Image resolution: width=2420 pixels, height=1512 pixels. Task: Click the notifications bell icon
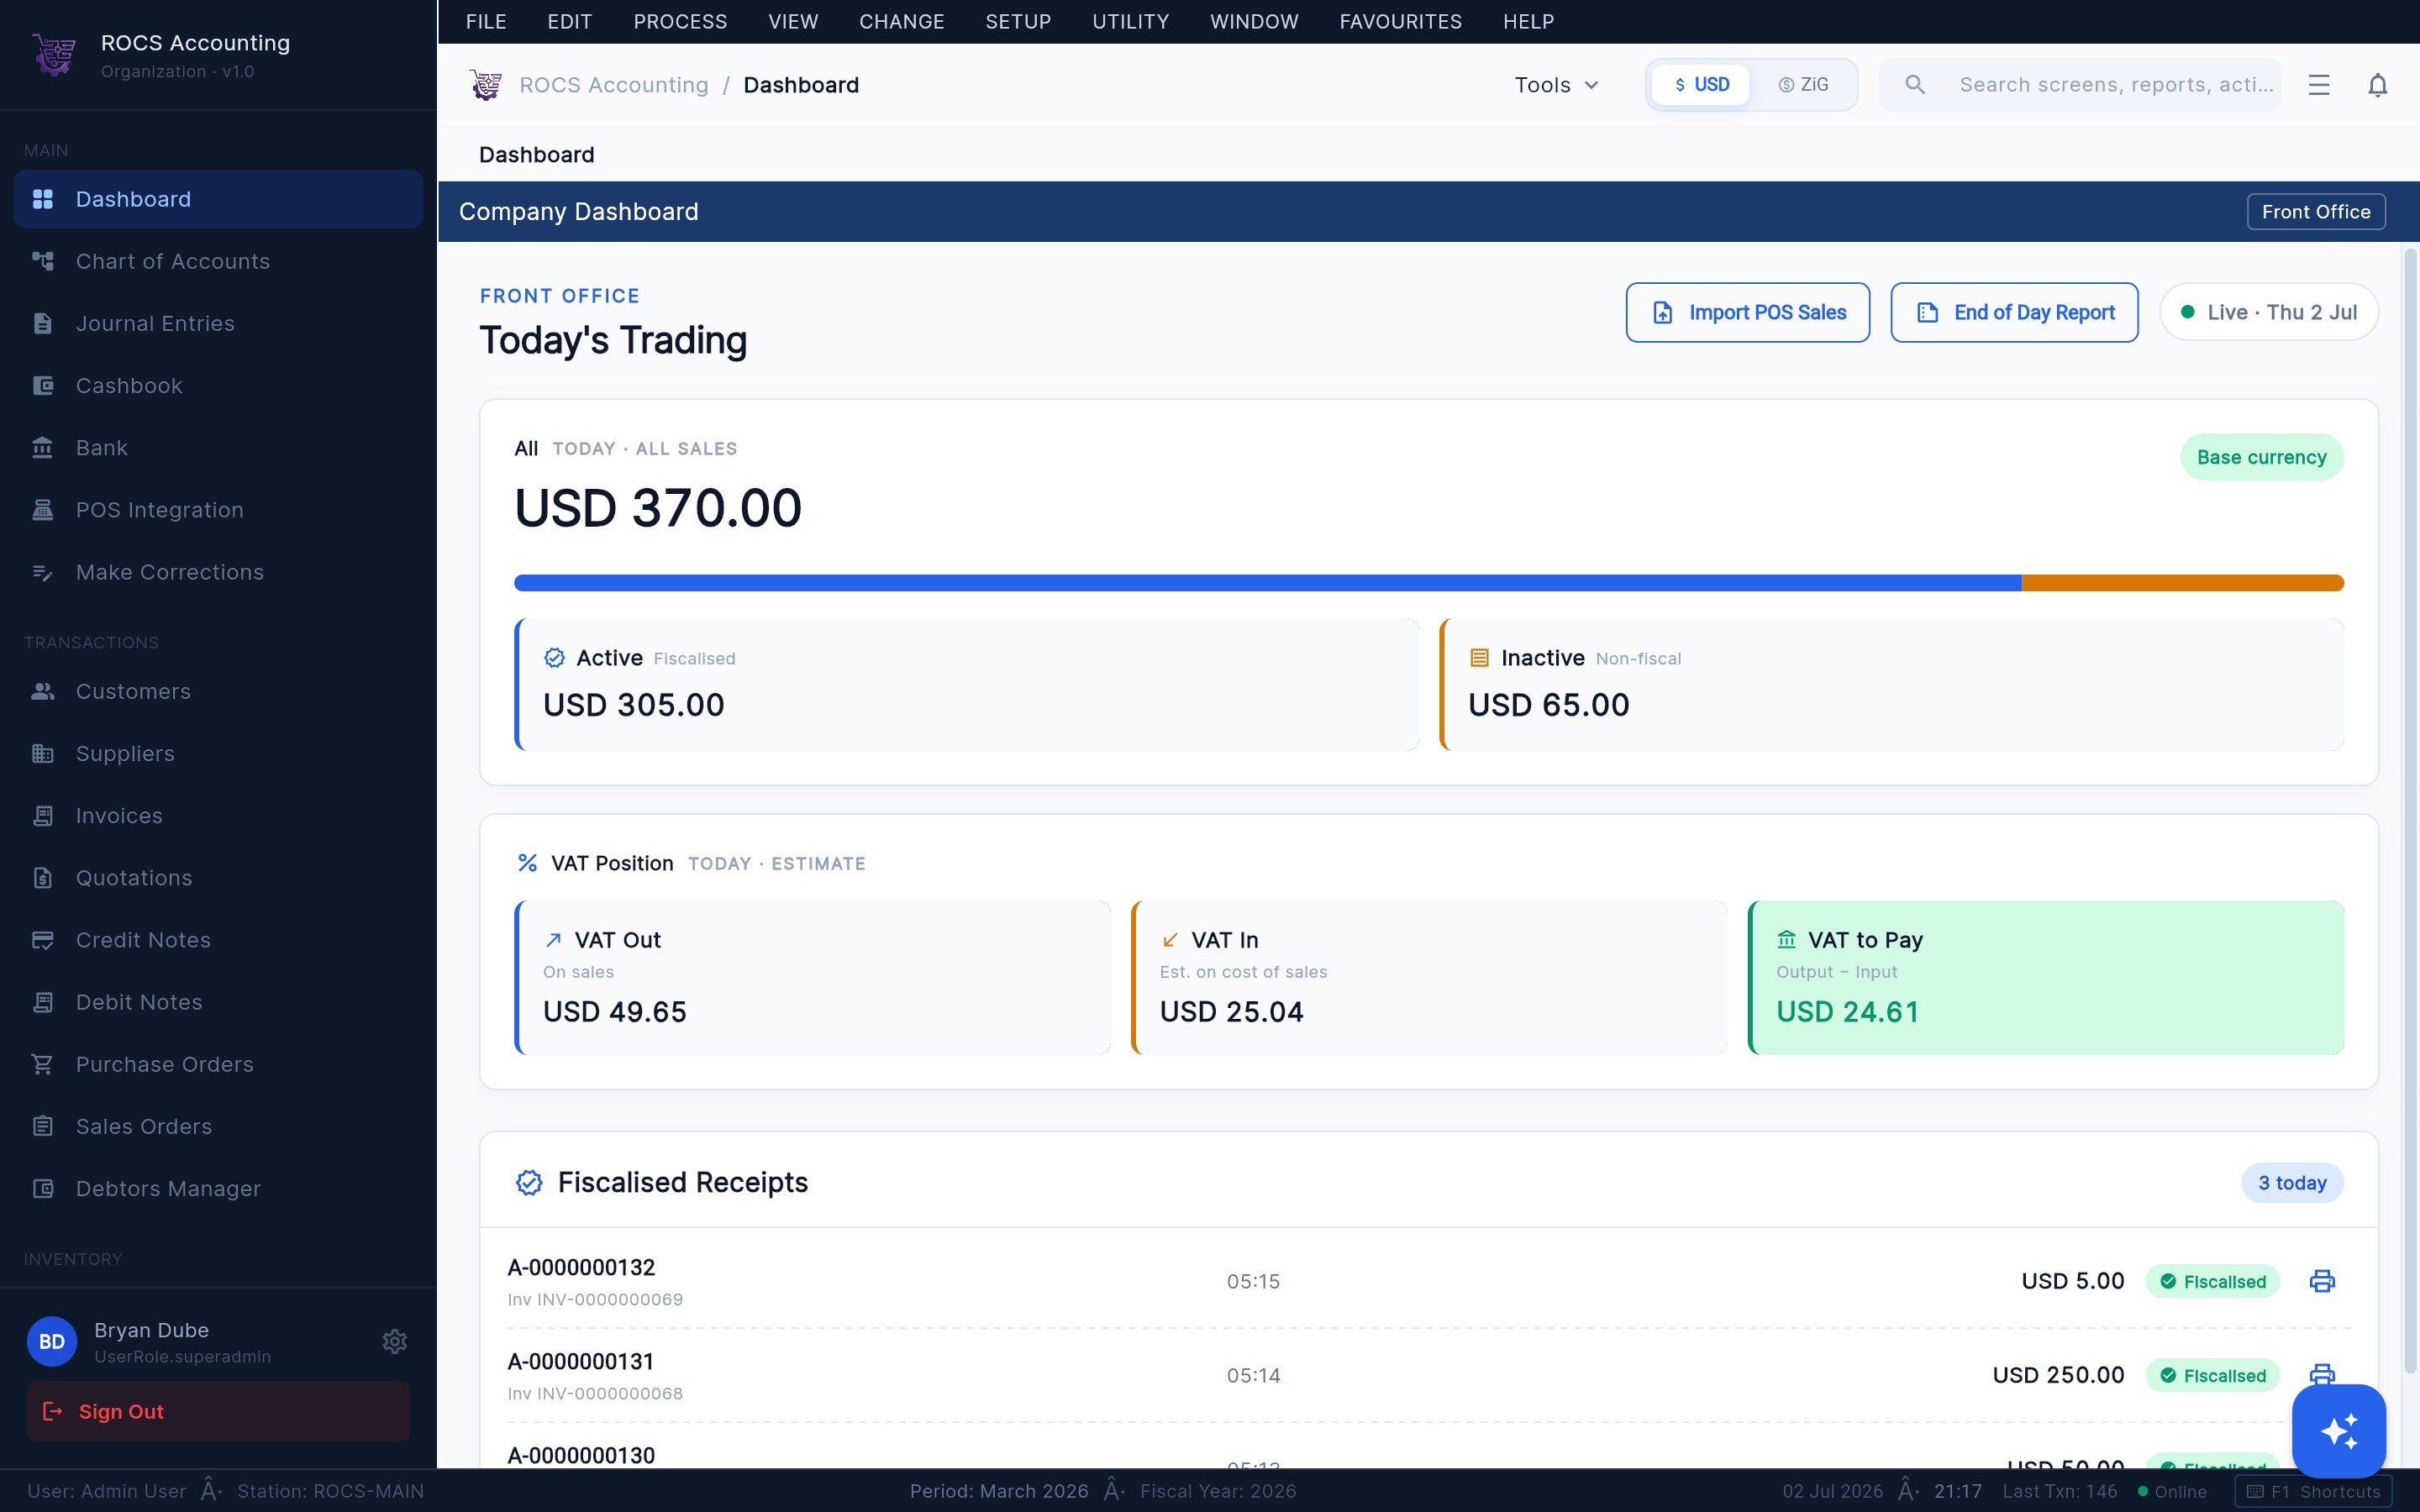point(2378,85)
